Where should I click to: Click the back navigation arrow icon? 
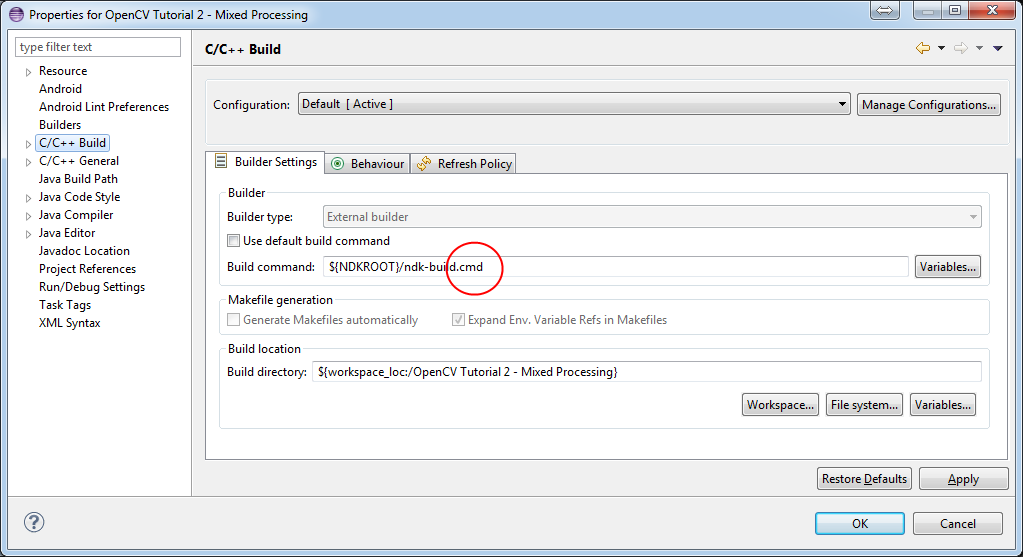[922, 49]
